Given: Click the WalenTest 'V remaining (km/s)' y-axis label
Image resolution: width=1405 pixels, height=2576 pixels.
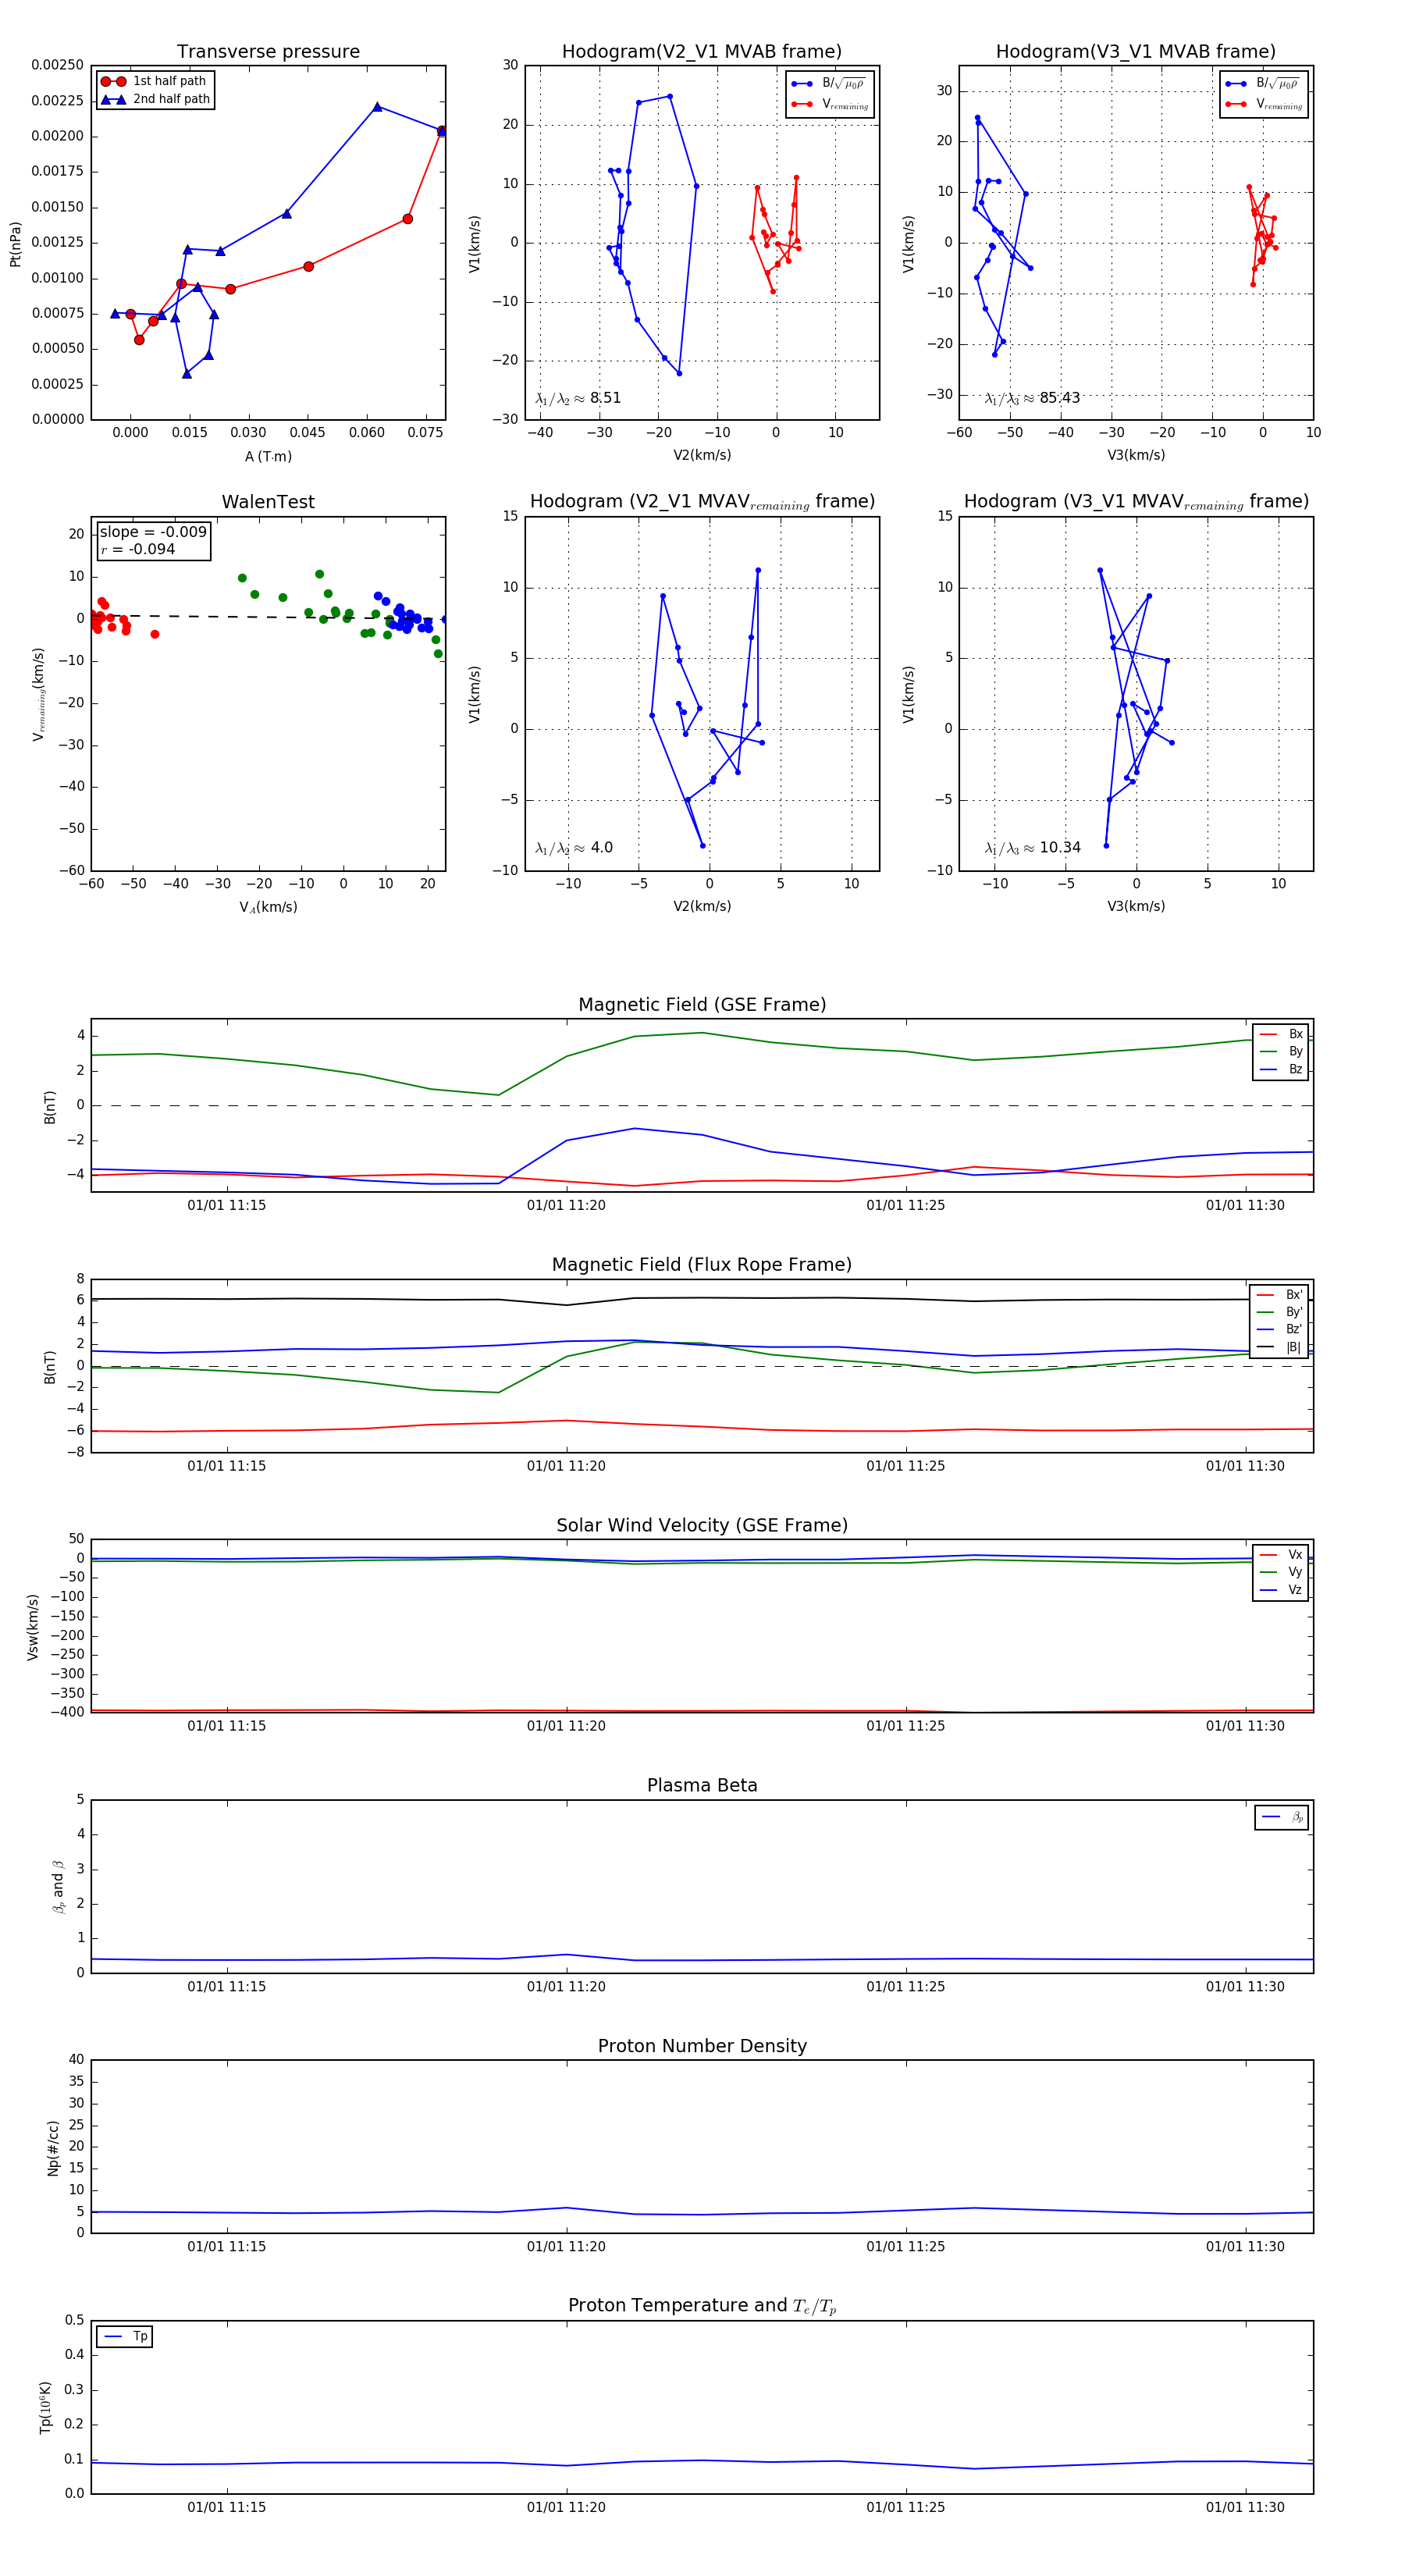Looking at the screenshot, I should pyautogui.click(x=39, y=694).
